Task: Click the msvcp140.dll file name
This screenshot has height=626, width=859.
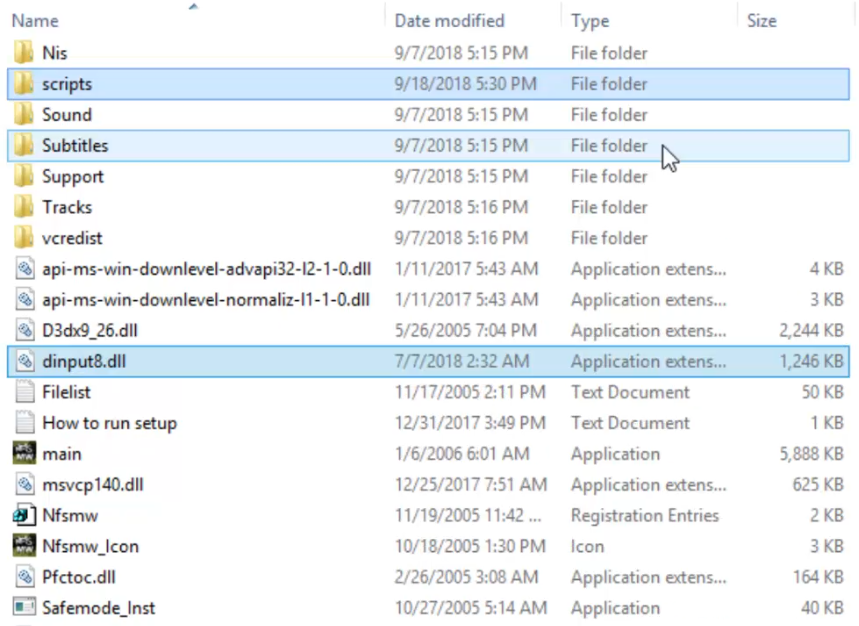Action: point(93,485)
